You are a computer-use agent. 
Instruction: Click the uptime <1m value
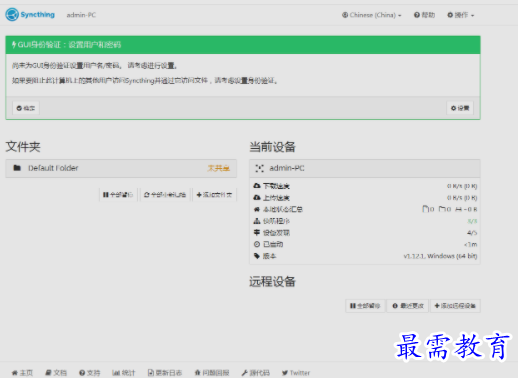click(x=471, y=244)
